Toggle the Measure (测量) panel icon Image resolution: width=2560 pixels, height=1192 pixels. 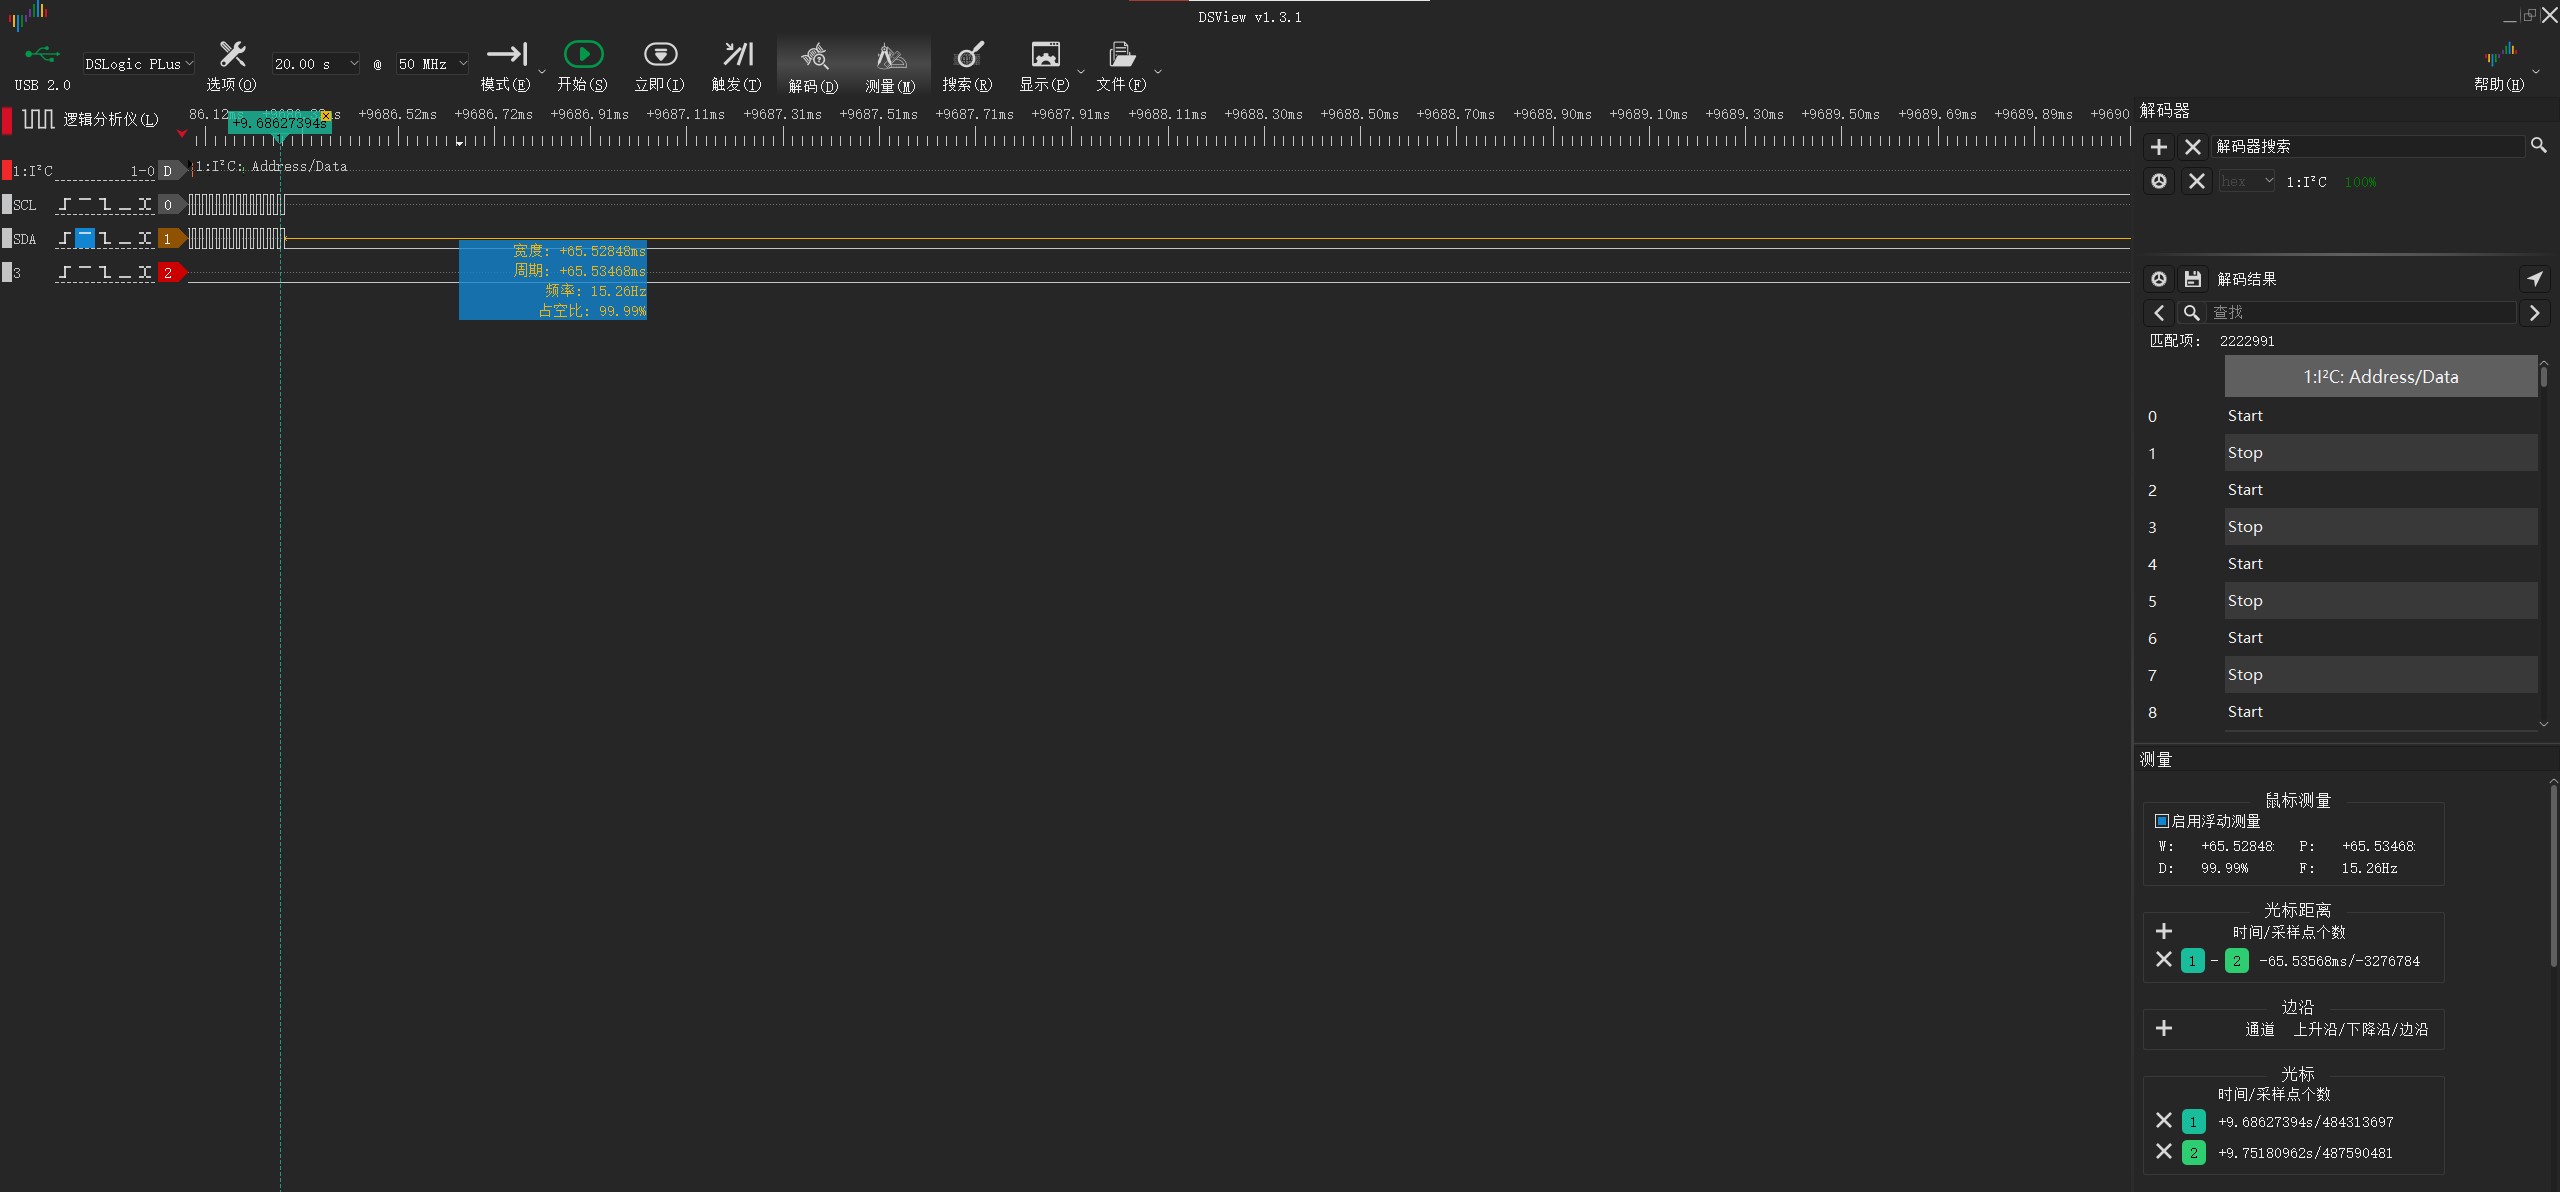[x=890, y=56]
